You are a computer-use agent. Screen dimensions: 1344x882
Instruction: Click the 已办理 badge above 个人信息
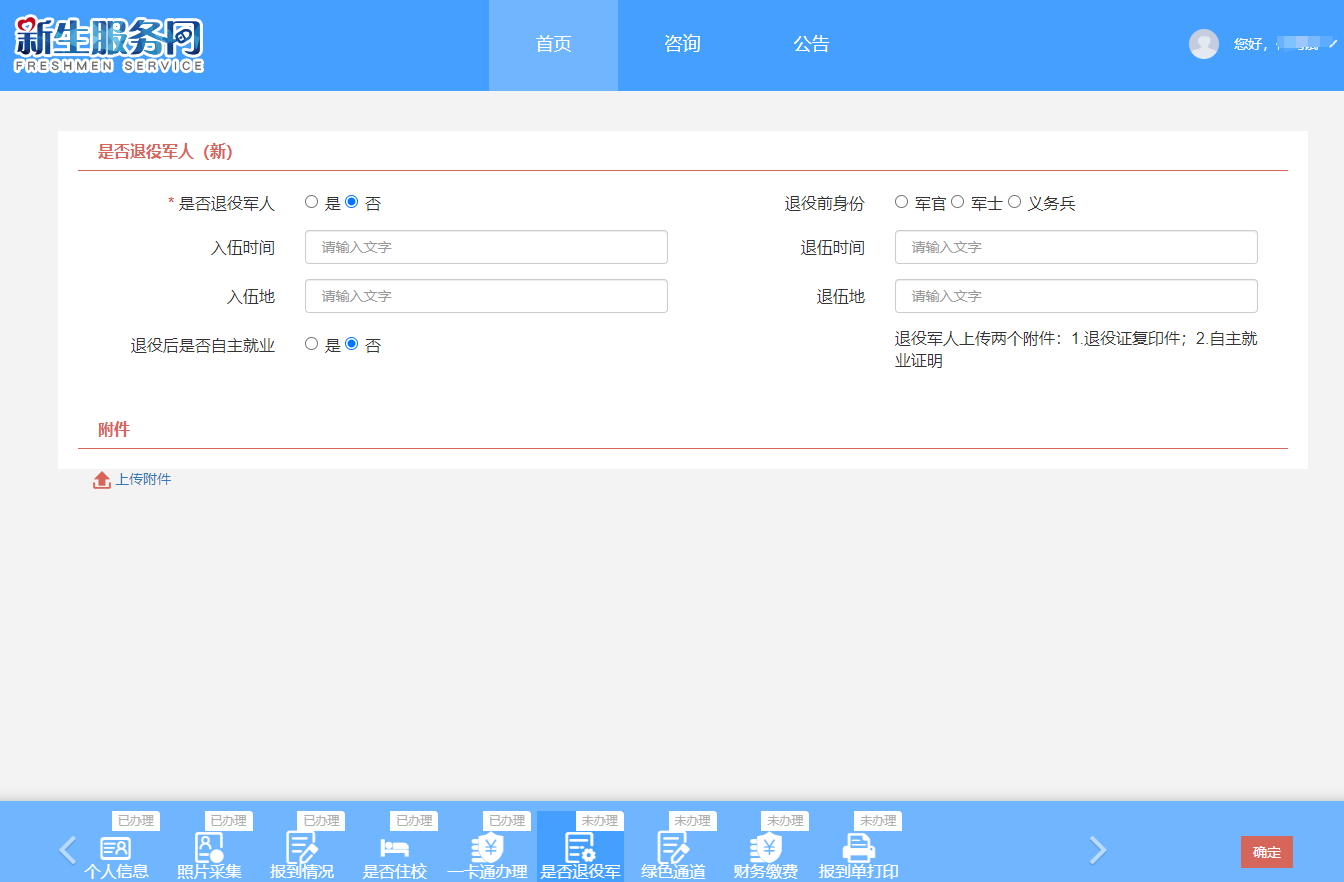click(x=136, y=821)
